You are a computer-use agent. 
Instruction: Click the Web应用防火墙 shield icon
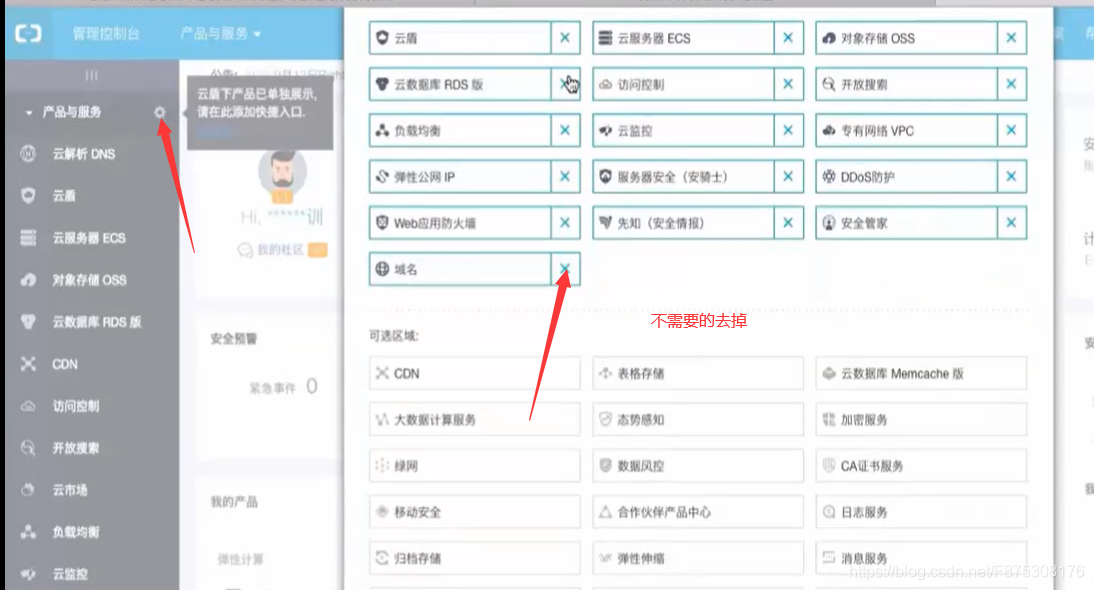tap(382, 222)
